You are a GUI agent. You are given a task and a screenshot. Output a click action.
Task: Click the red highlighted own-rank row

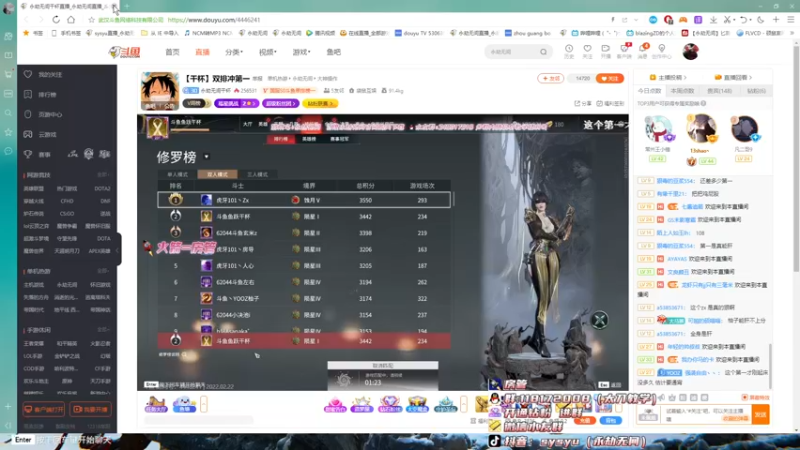point(304,341)
